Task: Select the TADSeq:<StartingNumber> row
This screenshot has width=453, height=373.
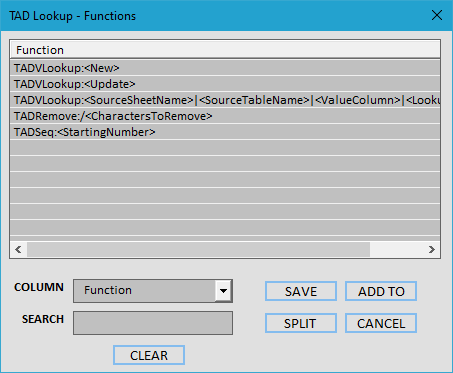Action: [x=225, y=132]
